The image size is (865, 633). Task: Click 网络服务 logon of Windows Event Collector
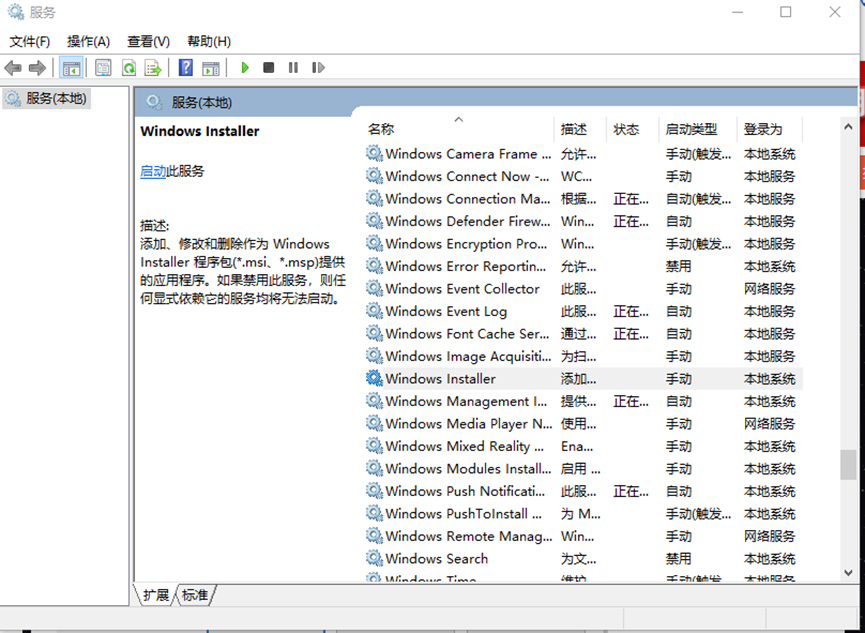click(770, 289)
